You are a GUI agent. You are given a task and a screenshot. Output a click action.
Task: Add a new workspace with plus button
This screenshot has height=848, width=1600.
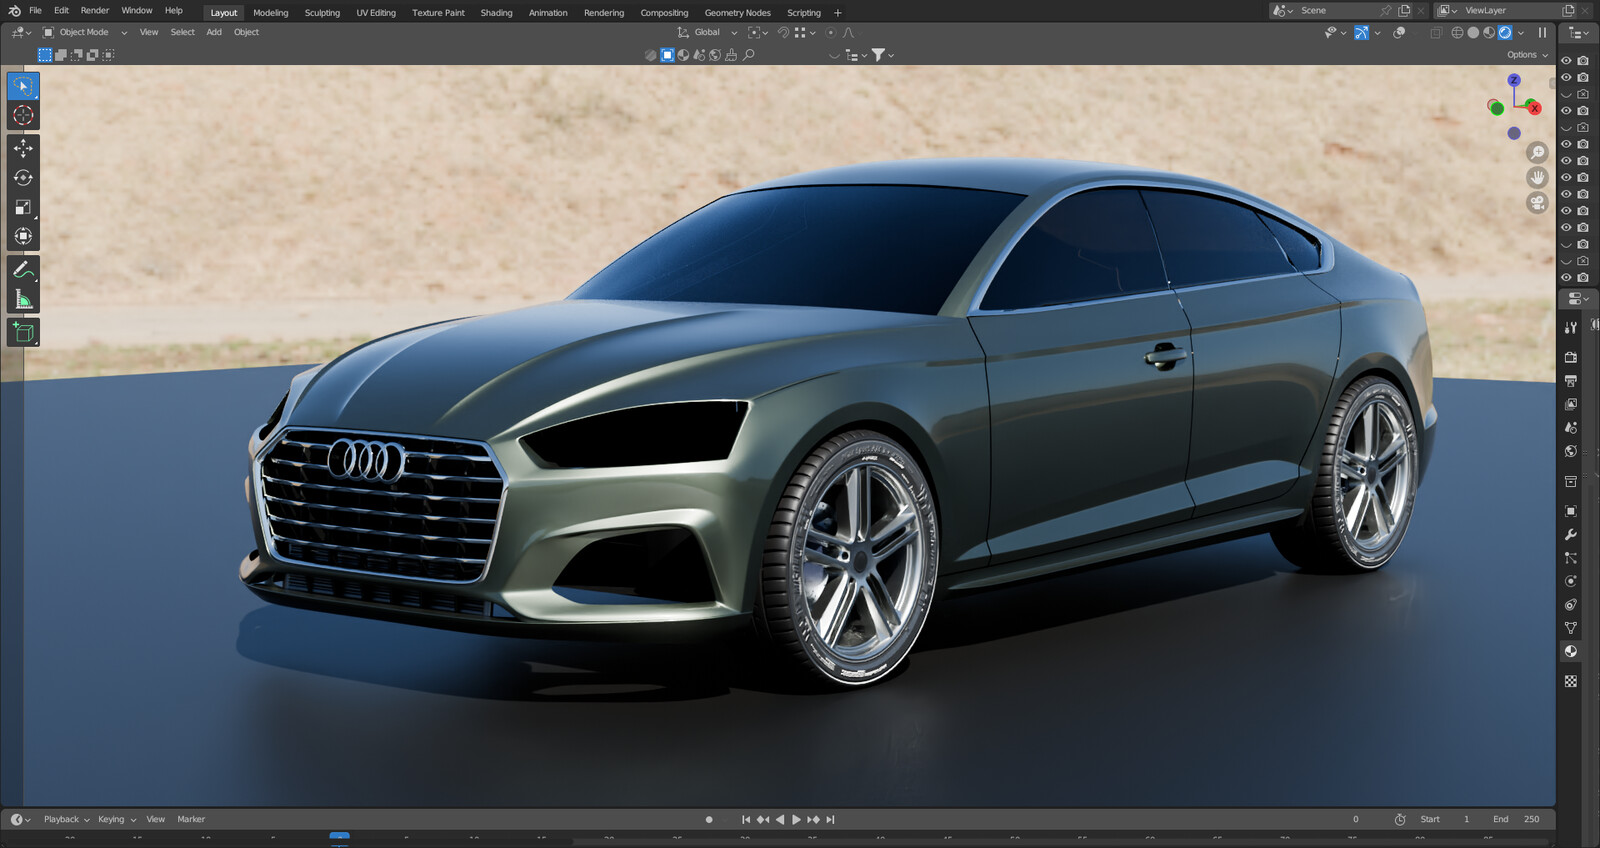coord(838,13)
